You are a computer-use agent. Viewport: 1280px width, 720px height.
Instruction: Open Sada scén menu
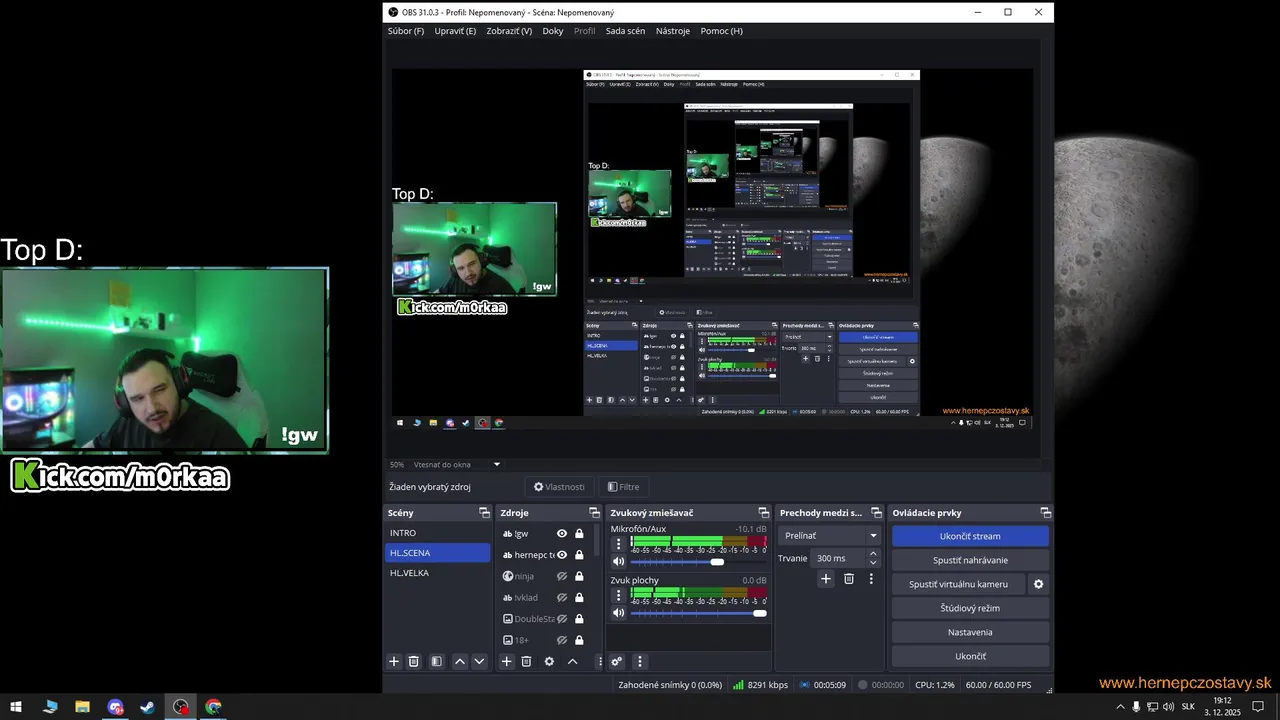click(625, 31)
